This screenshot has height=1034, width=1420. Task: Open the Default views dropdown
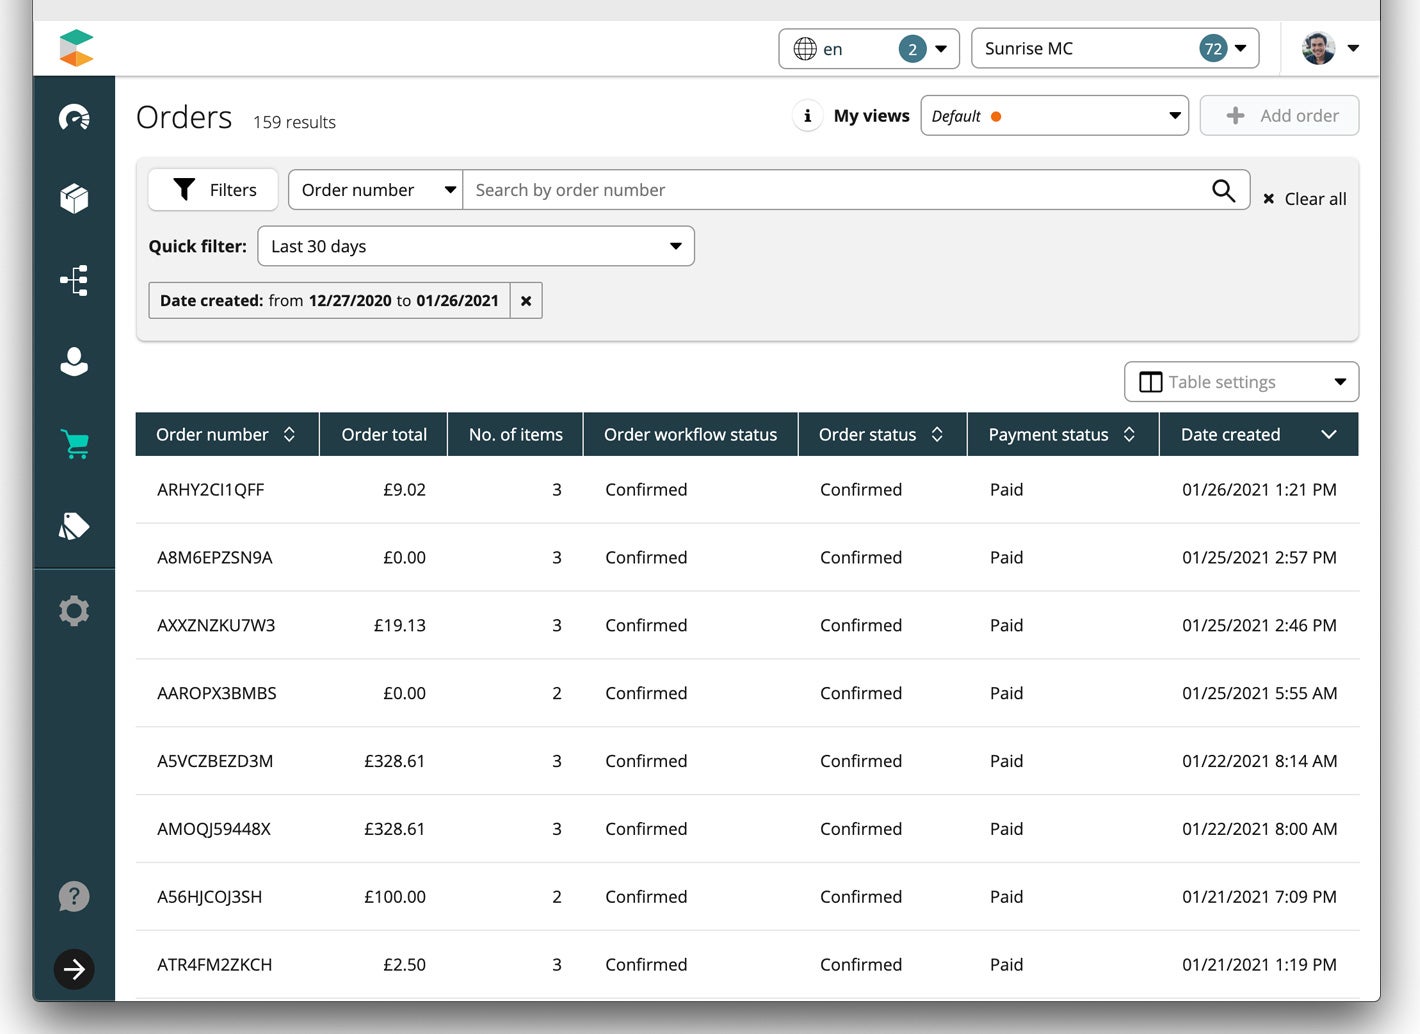1054,116
